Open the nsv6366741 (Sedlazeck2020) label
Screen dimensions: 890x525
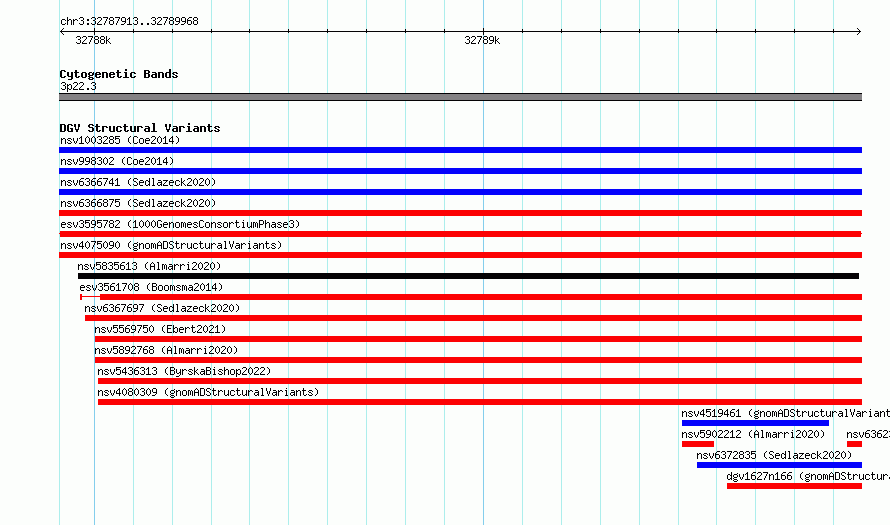pyautogui.click(x=138, y=182)
